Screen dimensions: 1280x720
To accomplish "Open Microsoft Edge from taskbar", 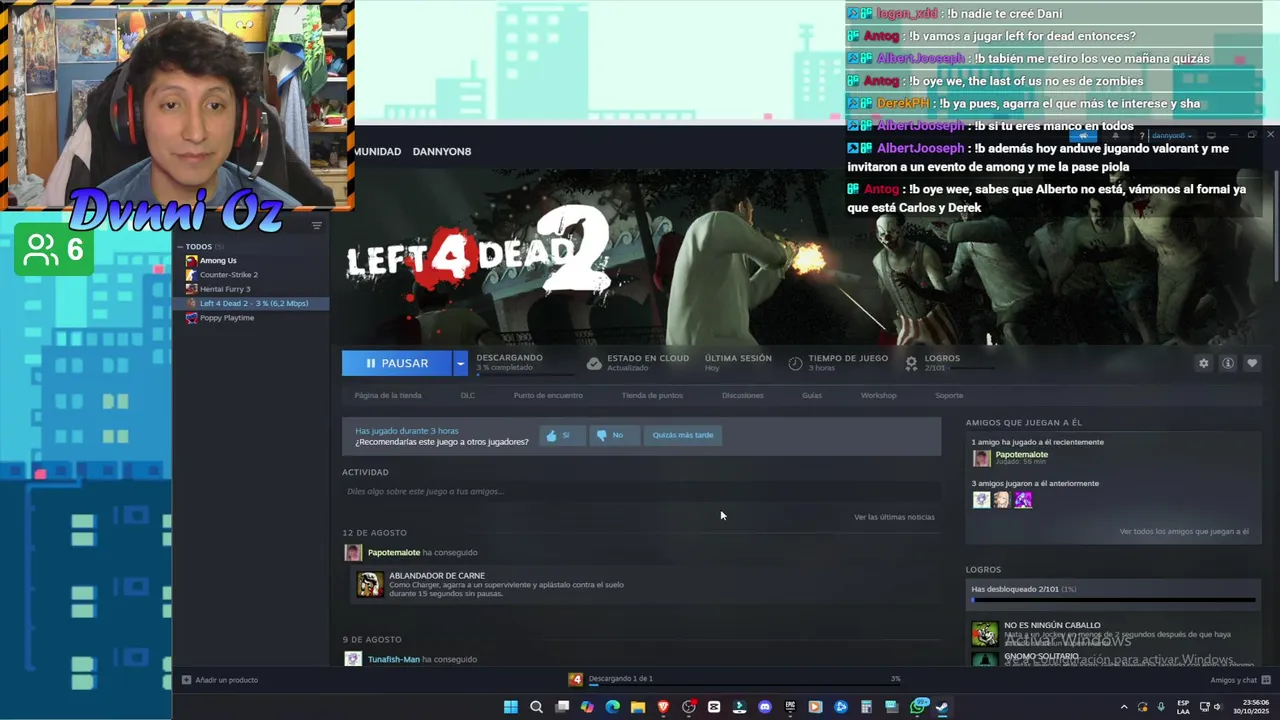I will point(613,707).
